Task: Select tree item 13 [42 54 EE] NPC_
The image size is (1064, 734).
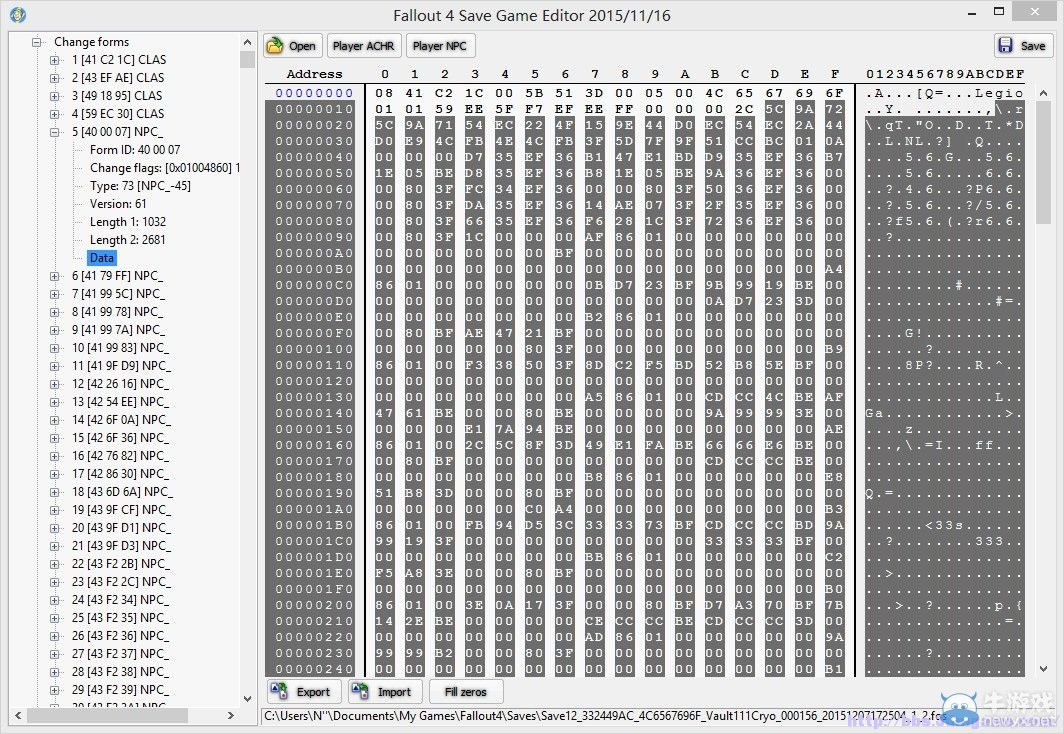Action: 121,402
